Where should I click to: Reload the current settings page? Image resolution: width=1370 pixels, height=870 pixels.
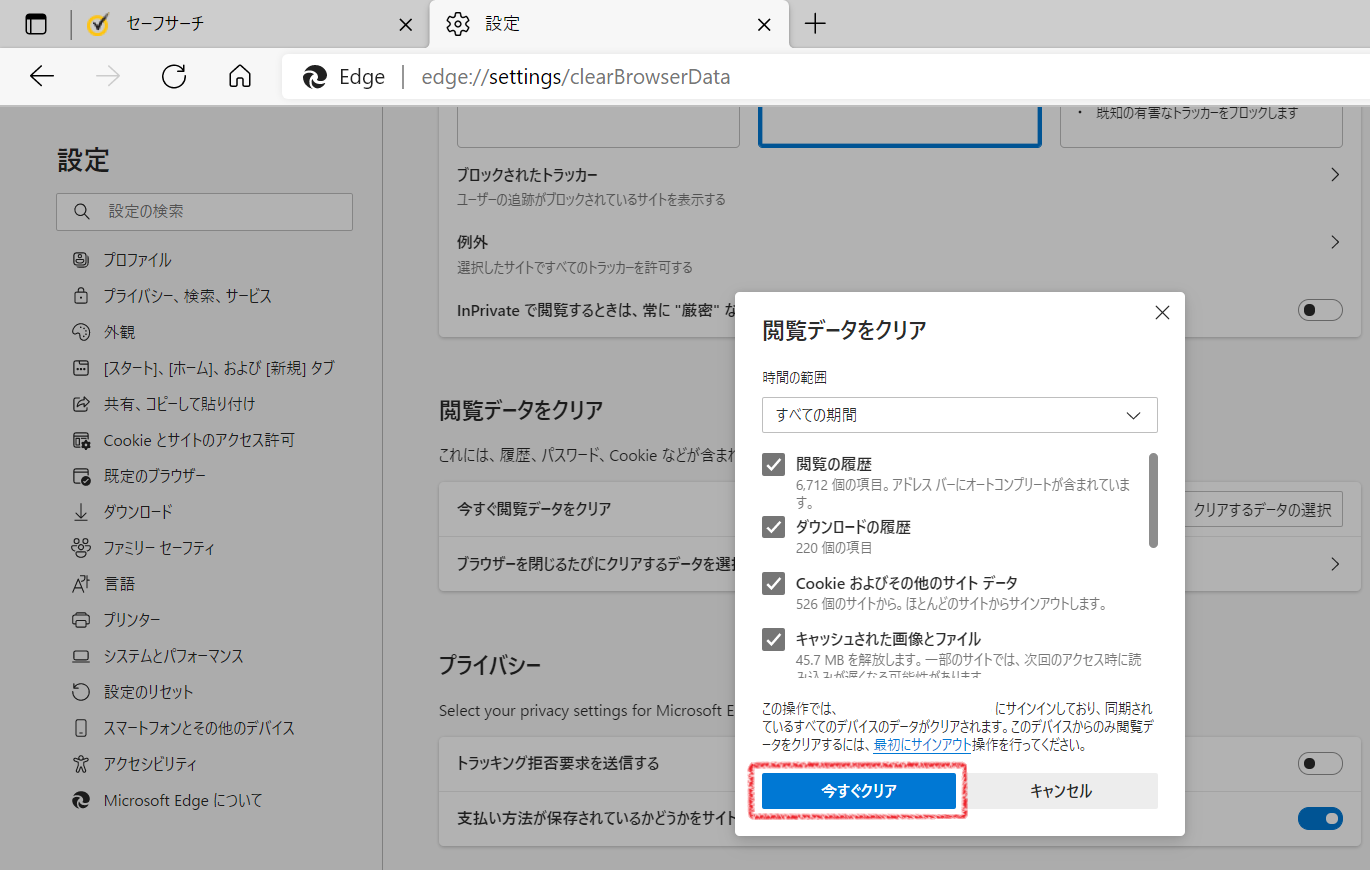[x=173, y=76]
